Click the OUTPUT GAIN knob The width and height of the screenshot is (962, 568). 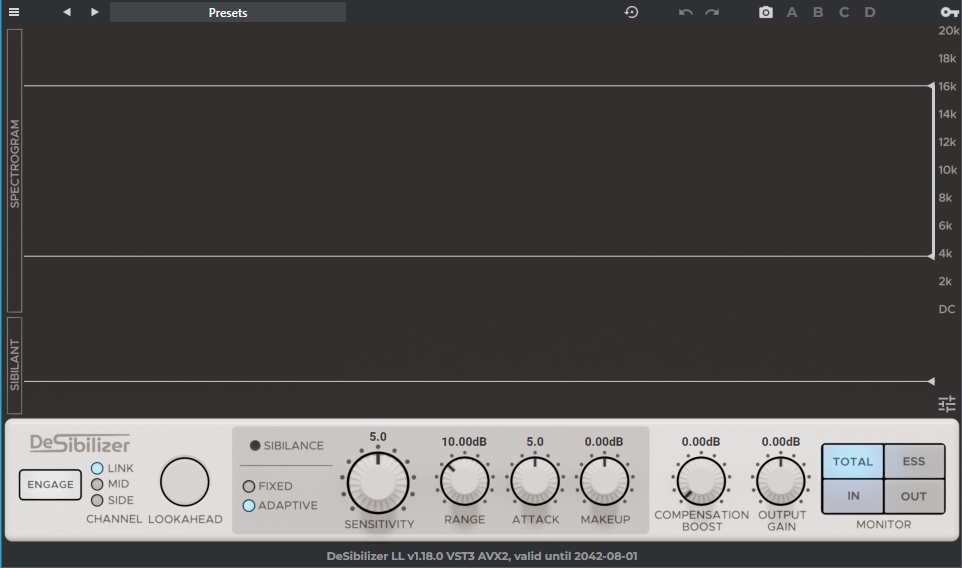click(x=780, y=482)
